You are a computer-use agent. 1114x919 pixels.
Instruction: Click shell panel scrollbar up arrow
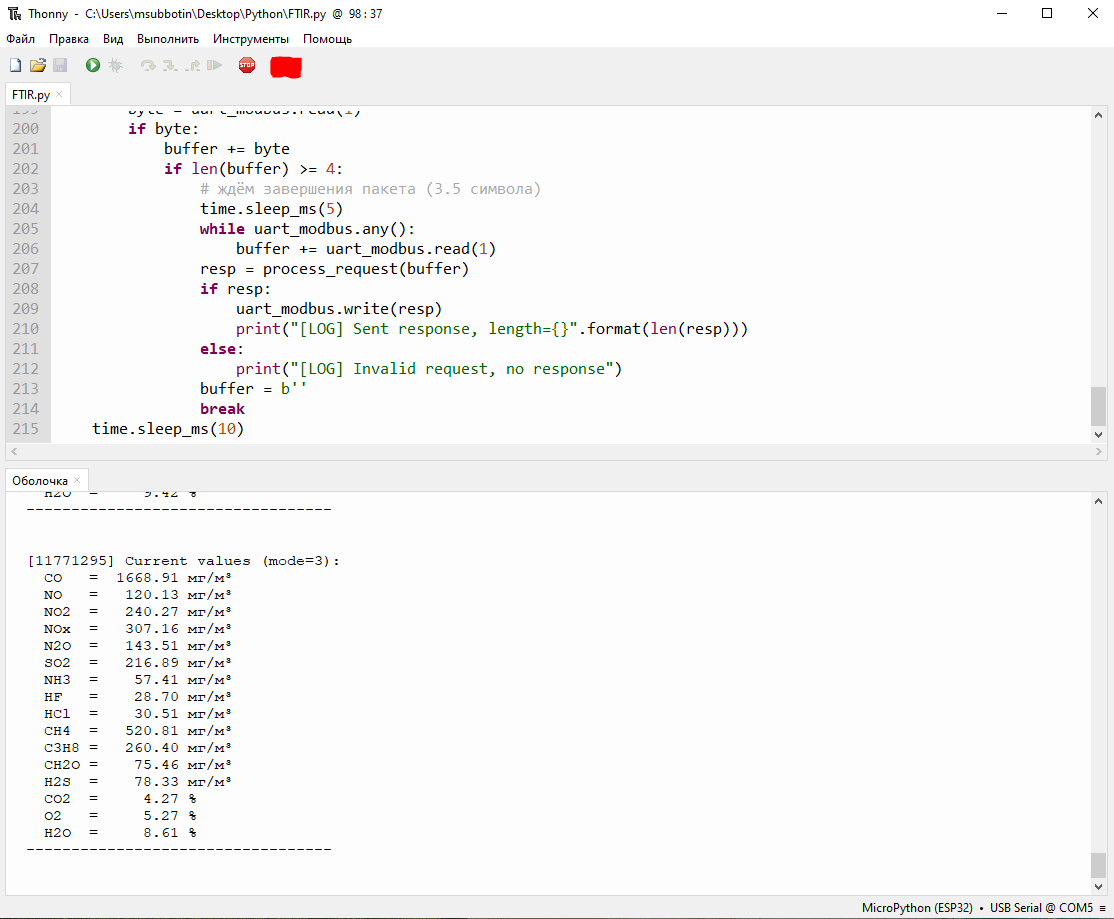pyautogui.click(x=1099, y=500)
